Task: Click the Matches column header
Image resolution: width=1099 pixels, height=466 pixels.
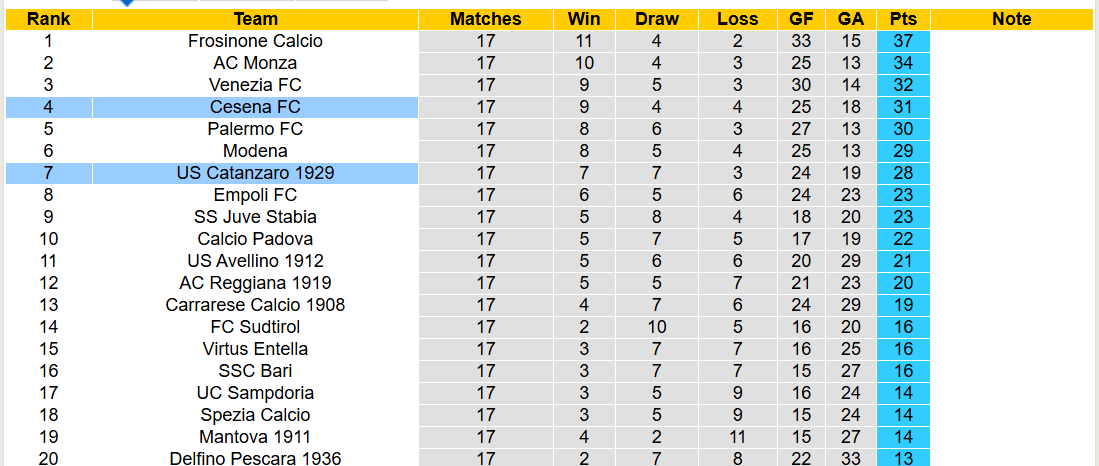Action: [485, 19]
